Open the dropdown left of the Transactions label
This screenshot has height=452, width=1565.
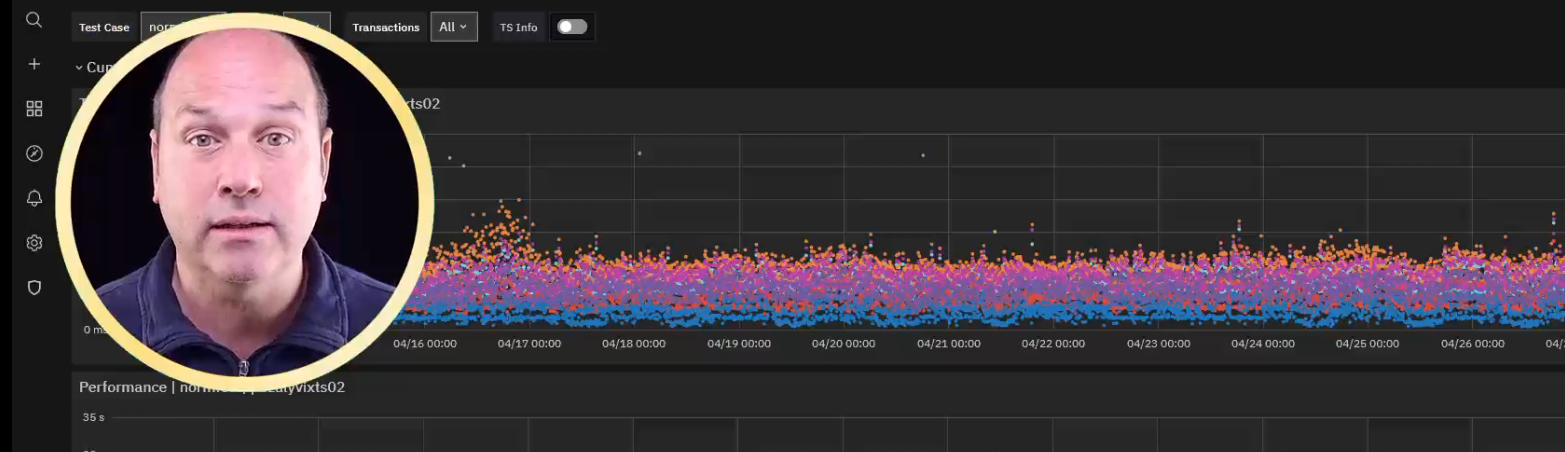pyautogui.click(x=307, y=26)
